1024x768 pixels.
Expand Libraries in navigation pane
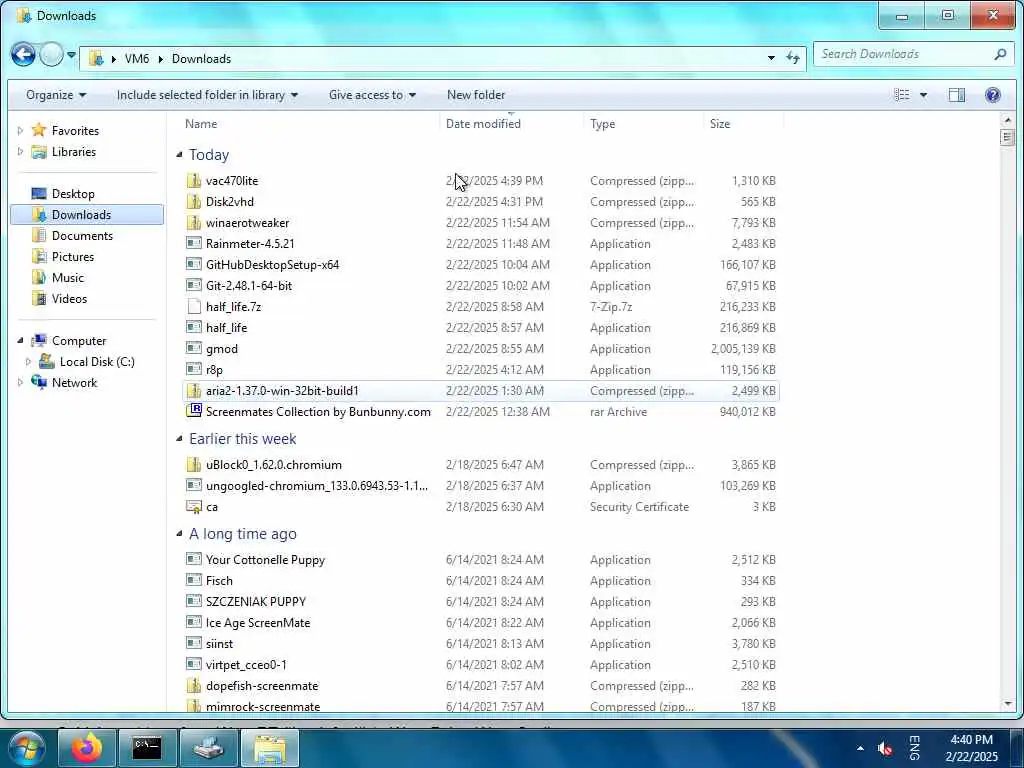[20, 152]
